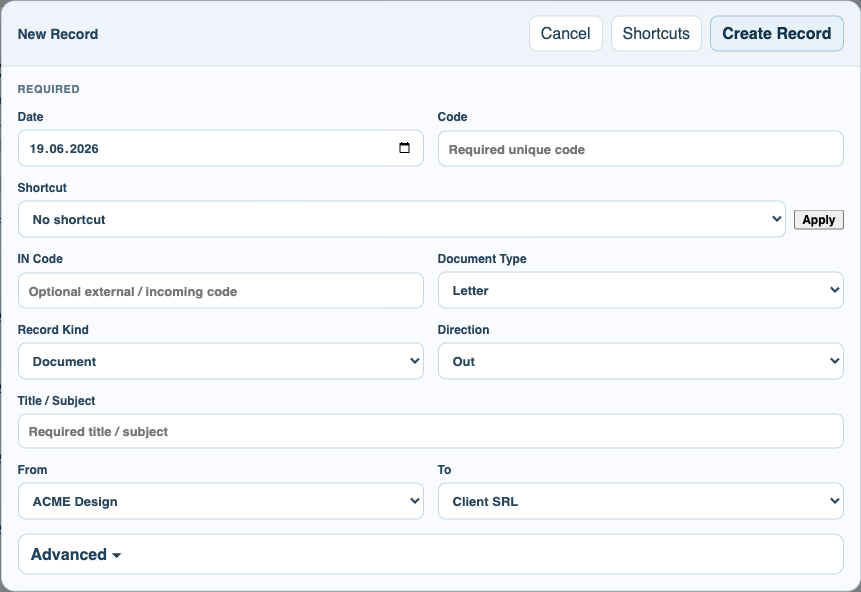Focus the Code input field
The width and height of the screenshot is (861, 592).
pos(640,148)
